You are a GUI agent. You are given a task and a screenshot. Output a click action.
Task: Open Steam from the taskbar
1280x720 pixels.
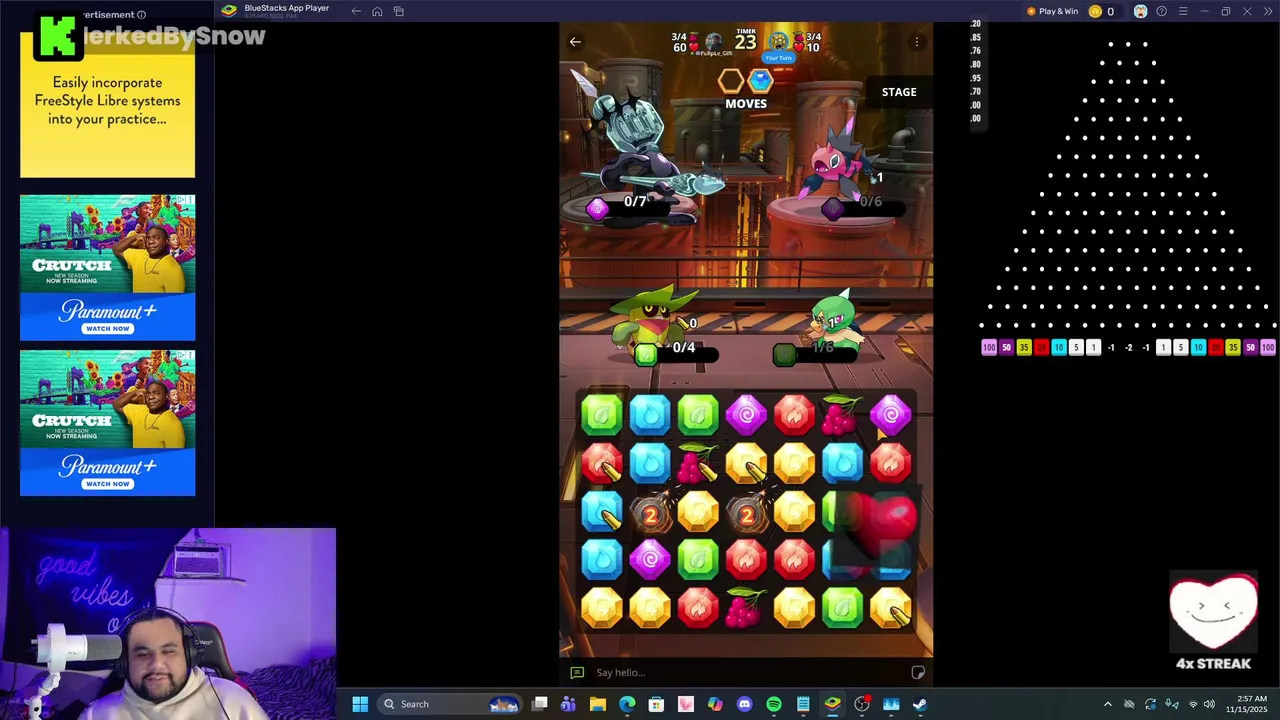tap(920, 704)
